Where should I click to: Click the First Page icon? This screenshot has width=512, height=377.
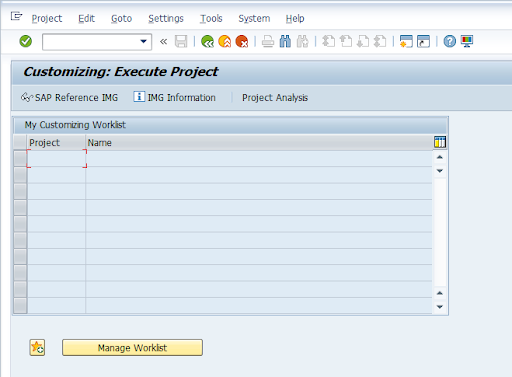tap(329, 42)
